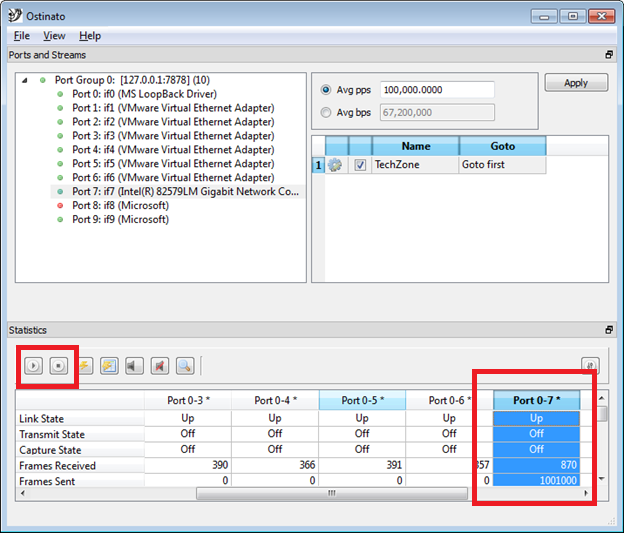The width and height of the screenshot is (624, 533).
Task: Click statistics vertical scrollbar down arrow
Action: [602, 479]
